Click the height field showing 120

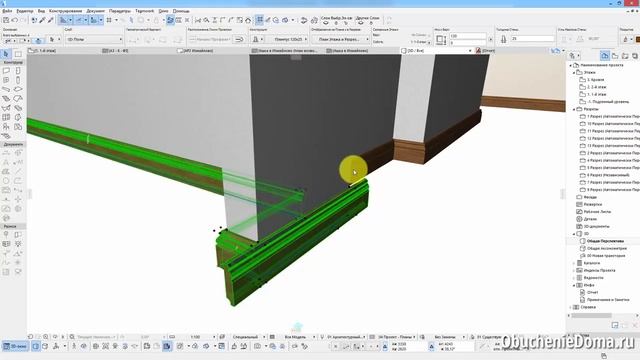tap(468, 36)
